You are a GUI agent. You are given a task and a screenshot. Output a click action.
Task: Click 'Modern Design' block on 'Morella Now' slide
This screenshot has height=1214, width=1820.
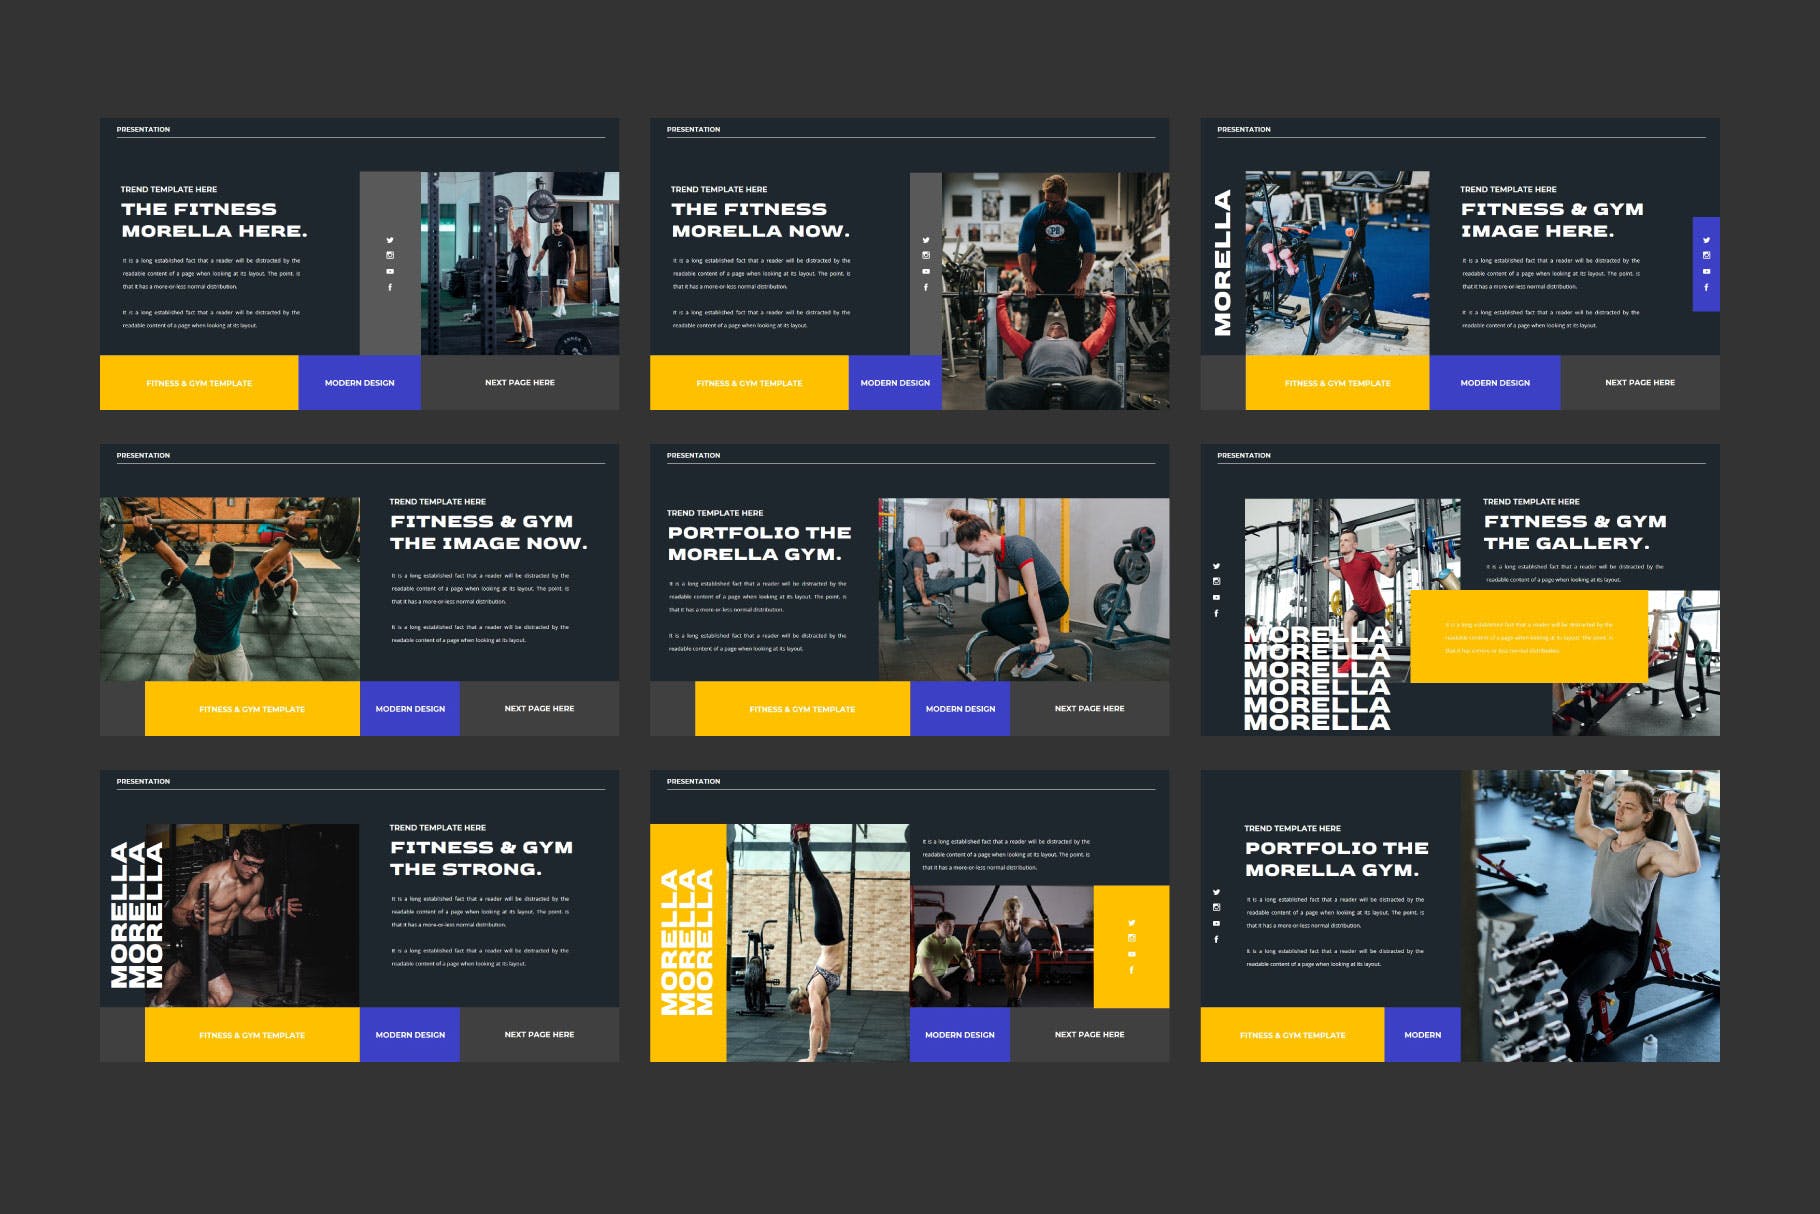point(895,383)
